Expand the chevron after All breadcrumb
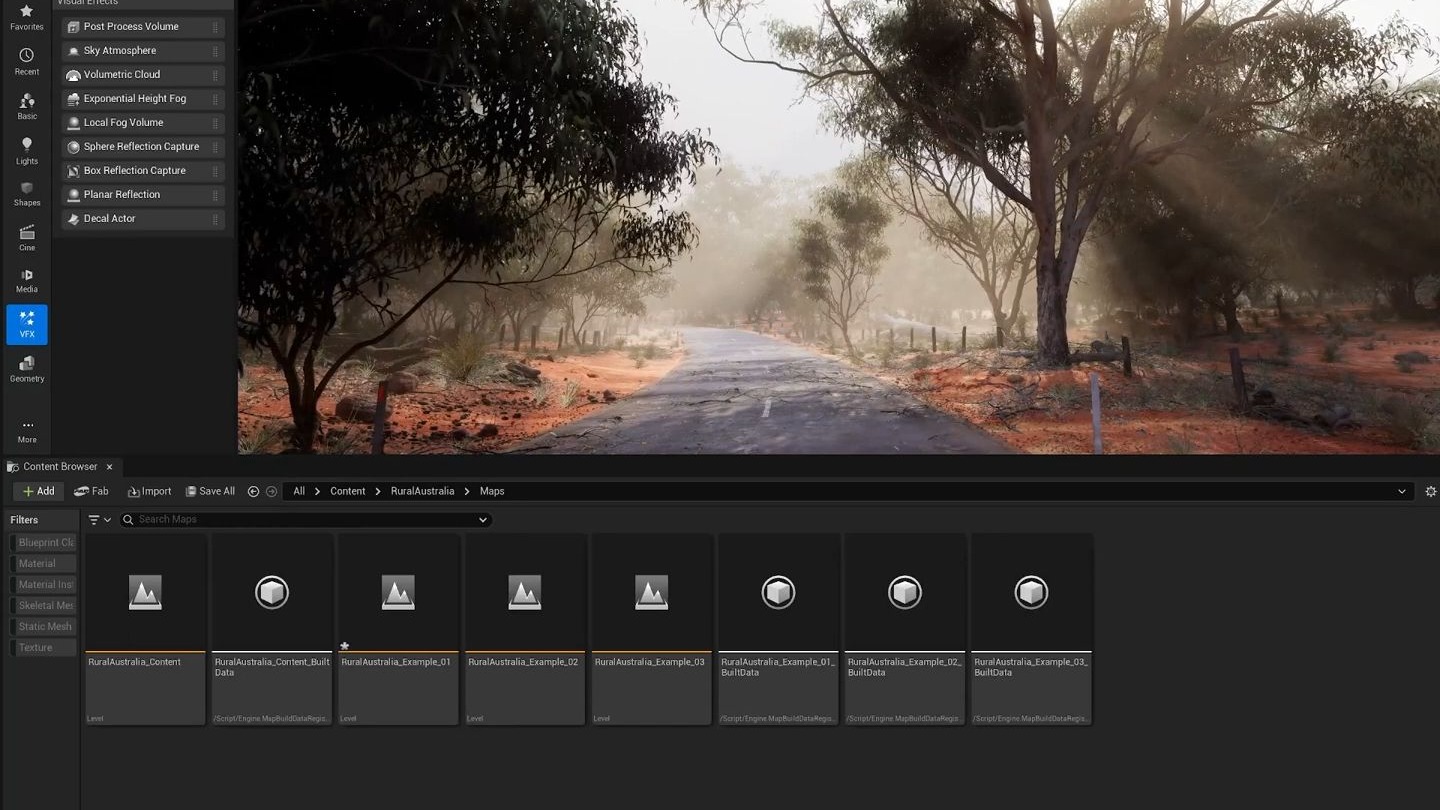This screenshot has width=1440, height=810. [x=318, y=492]
